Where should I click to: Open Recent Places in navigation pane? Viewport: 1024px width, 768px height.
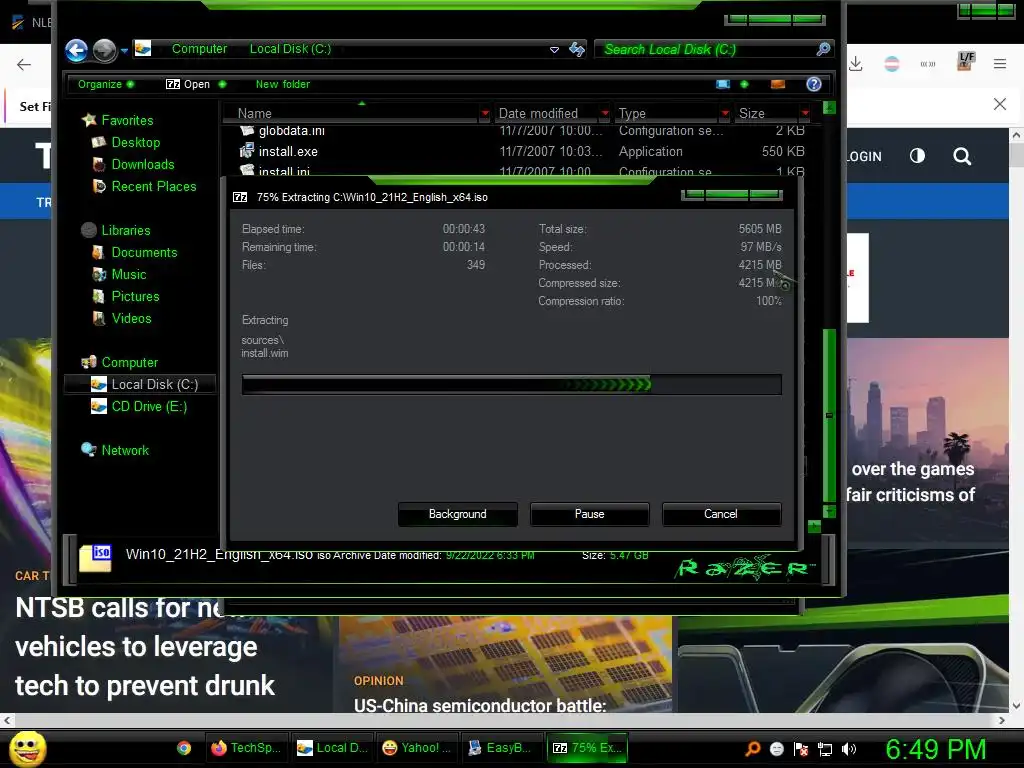pos(153,187)
